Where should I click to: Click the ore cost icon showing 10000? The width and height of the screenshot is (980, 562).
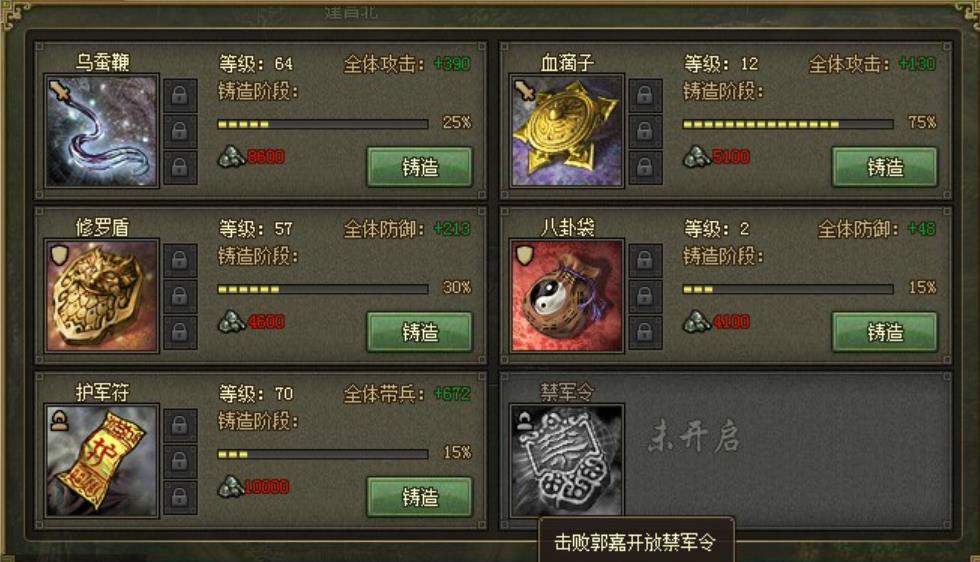pos(231,486)
